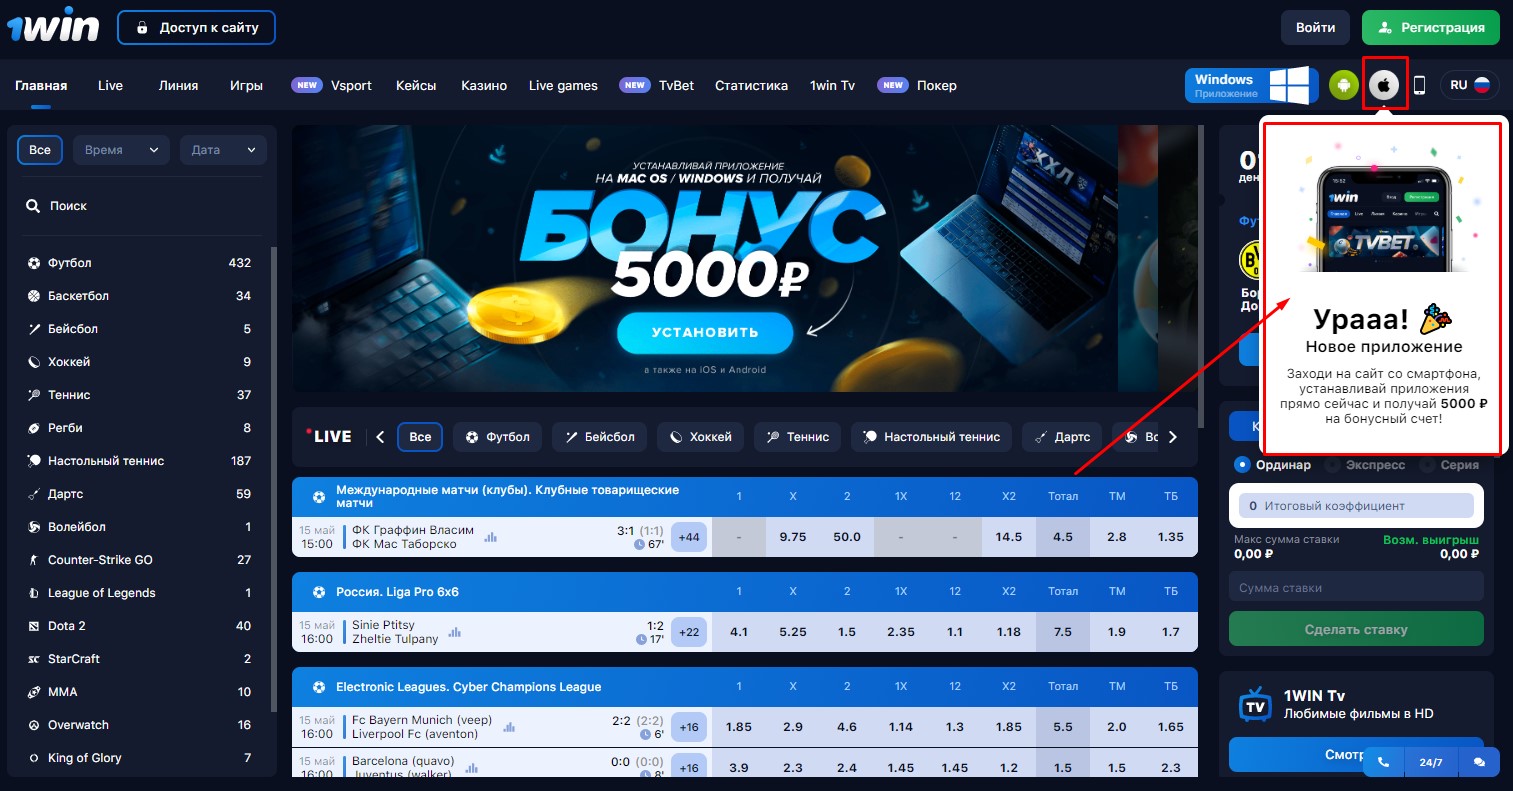1513x791 pixels.
Task: Switch to the Теннис live filter tab
Action: point(797,437)
